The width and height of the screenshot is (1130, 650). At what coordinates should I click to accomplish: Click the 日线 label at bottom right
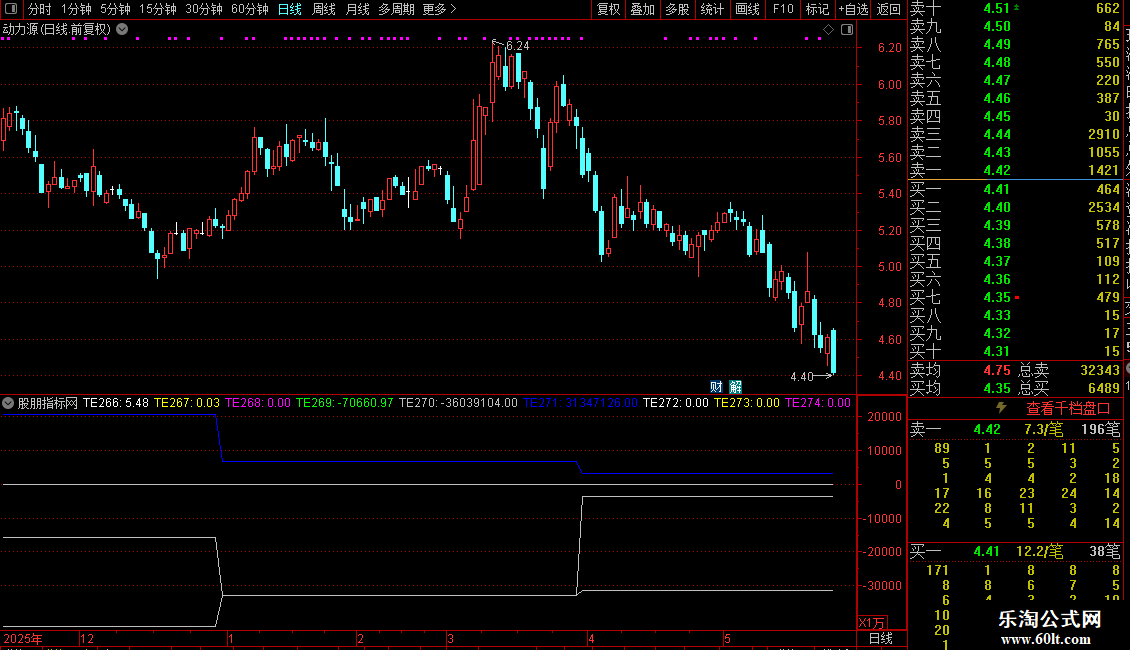[x=881, y=638]
